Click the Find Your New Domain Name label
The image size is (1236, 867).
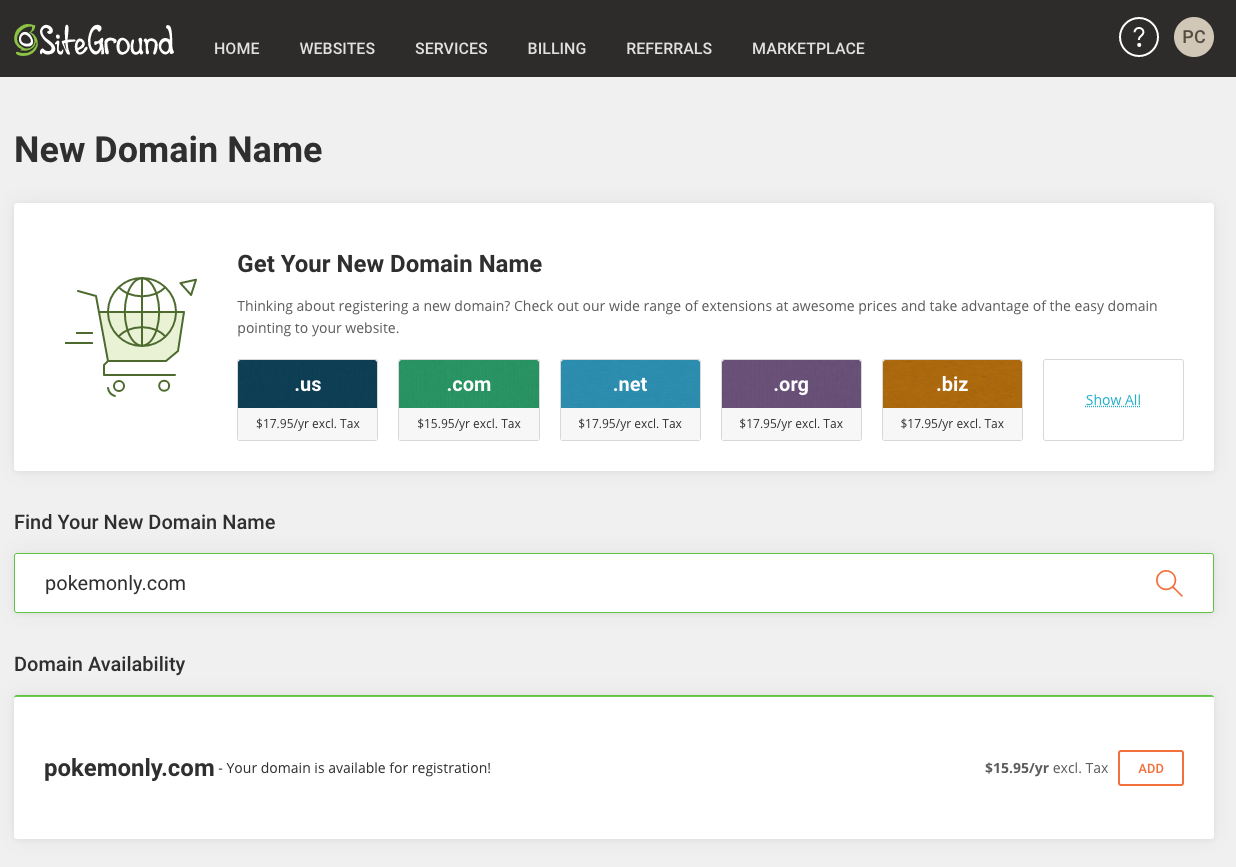tap(144, 522)
